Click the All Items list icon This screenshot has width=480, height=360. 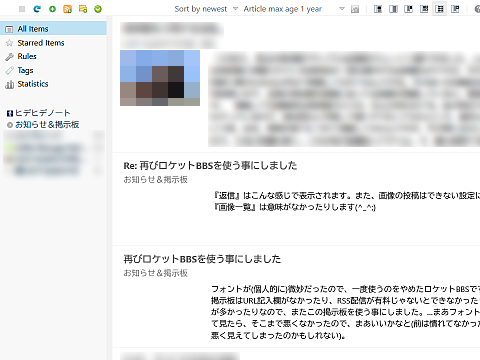pos(9,29)
